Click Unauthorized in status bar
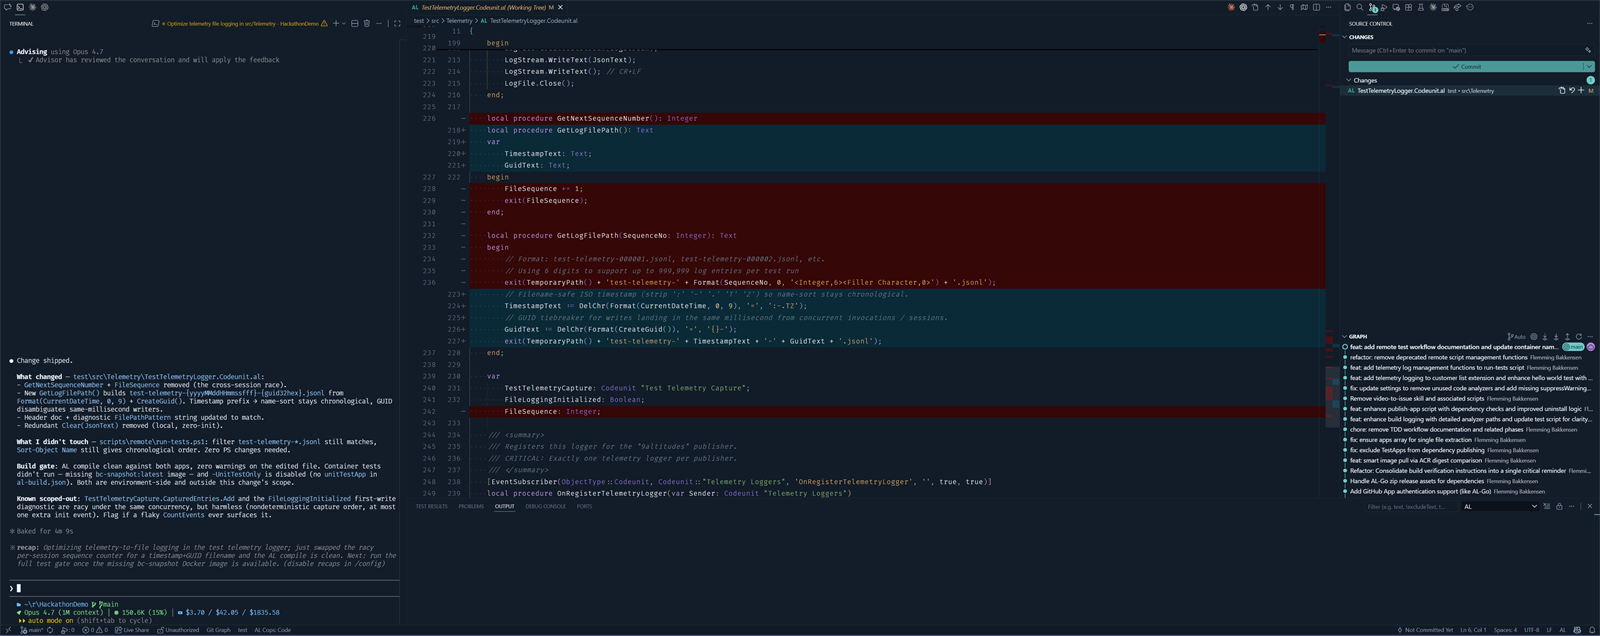 coord(178,630)
